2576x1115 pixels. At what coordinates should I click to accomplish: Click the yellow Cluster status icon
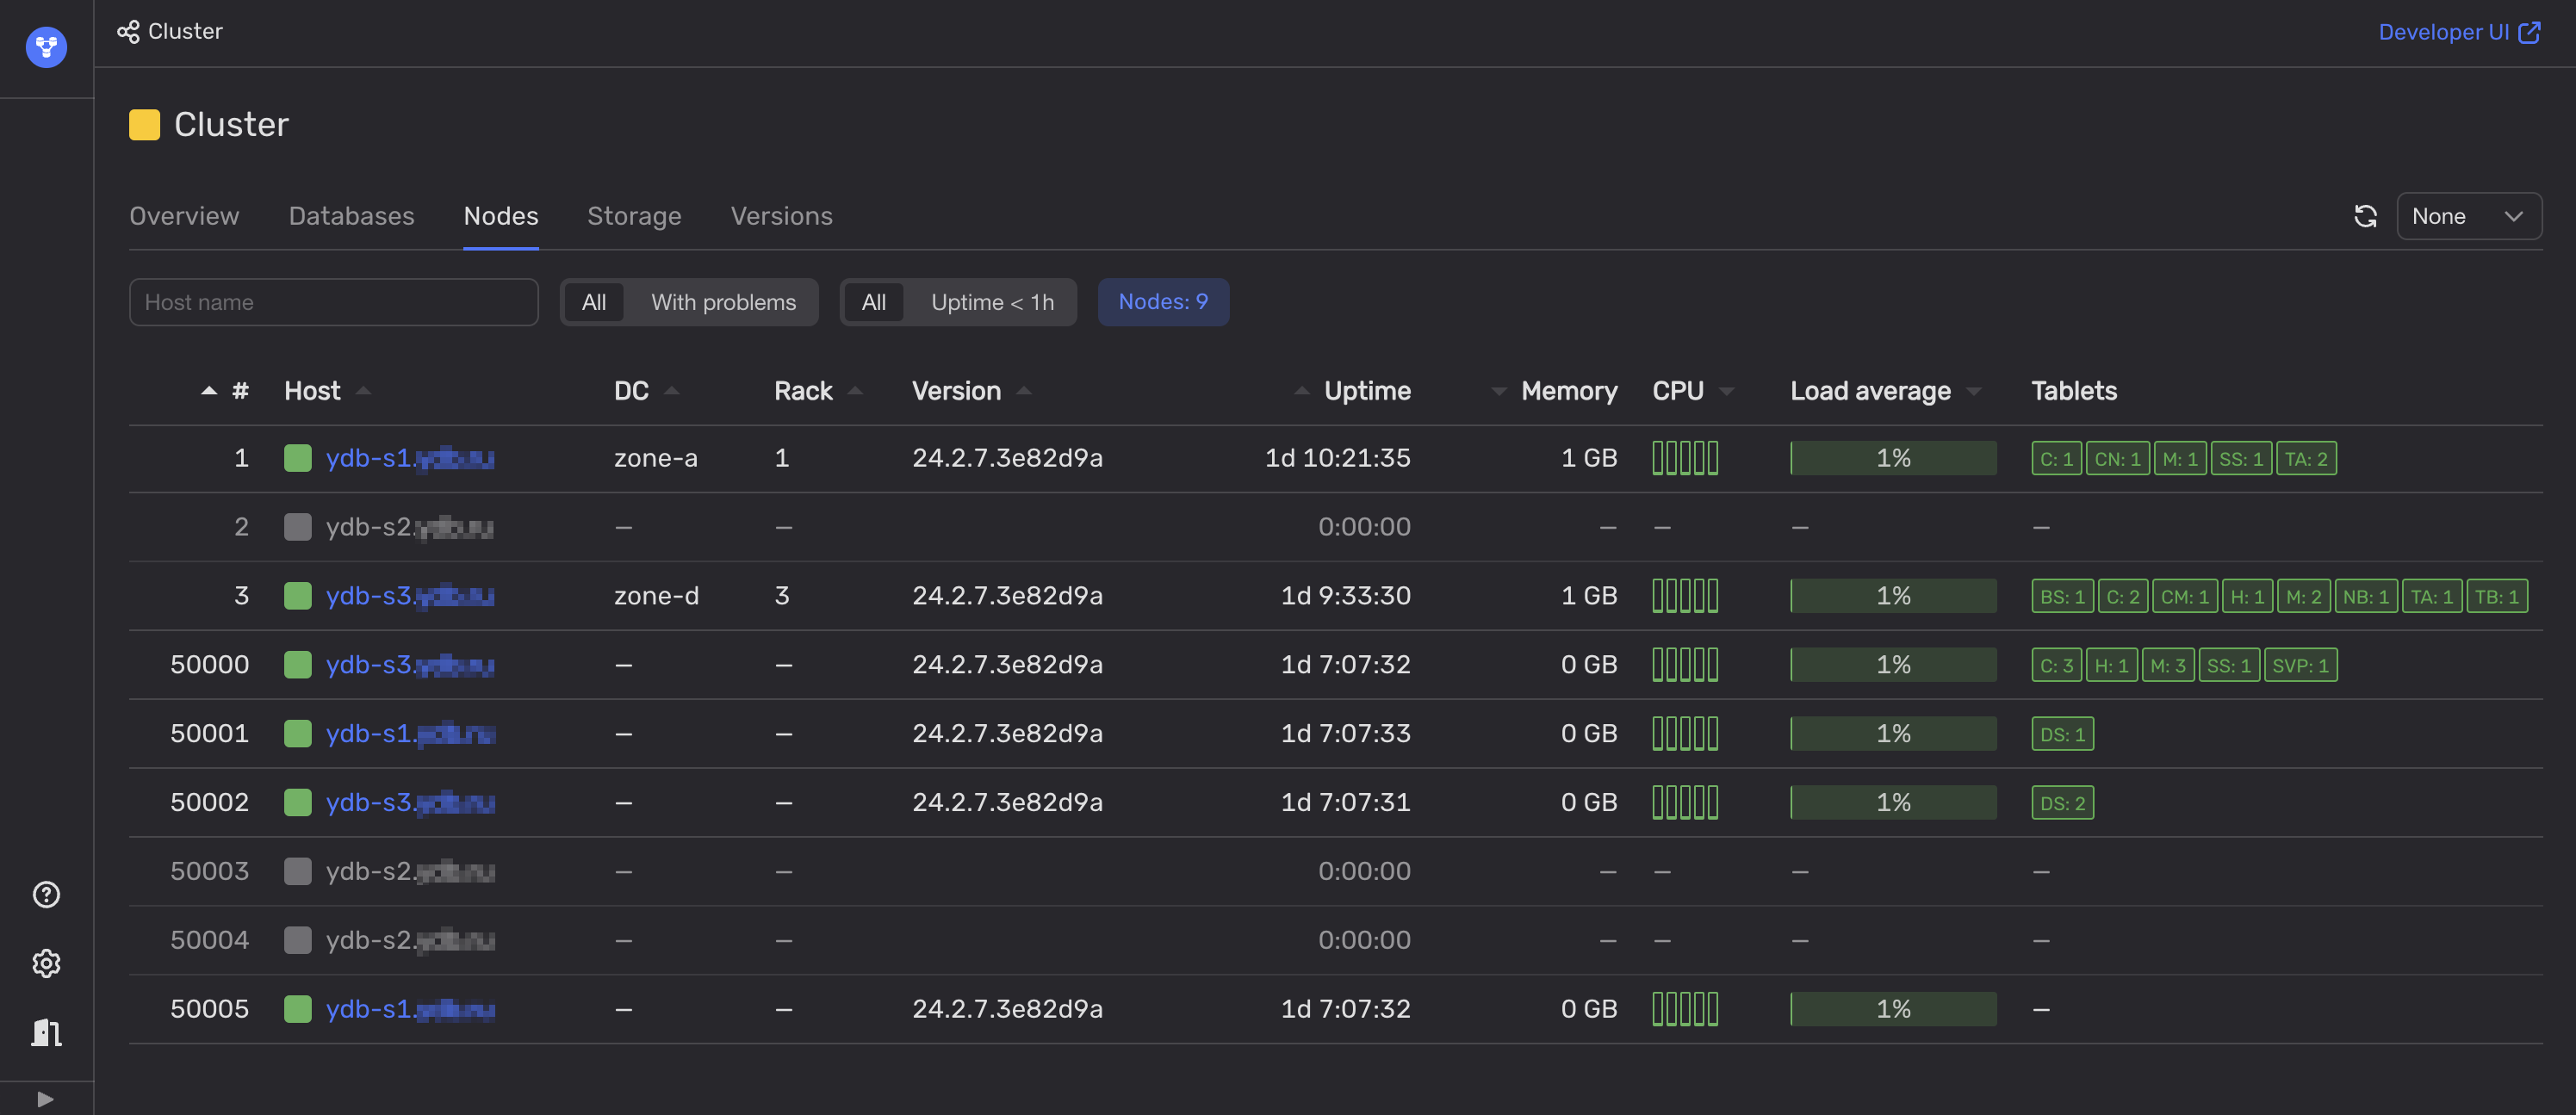pos(144,125)
